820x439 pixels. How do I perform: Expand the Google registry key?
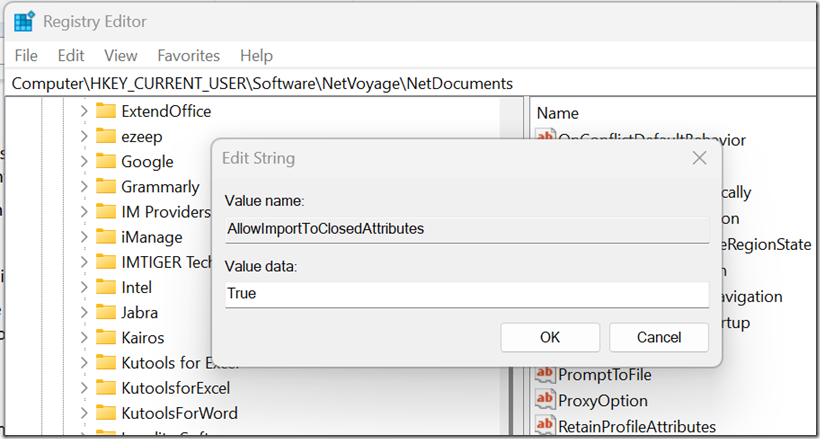[x=84, y=161]
